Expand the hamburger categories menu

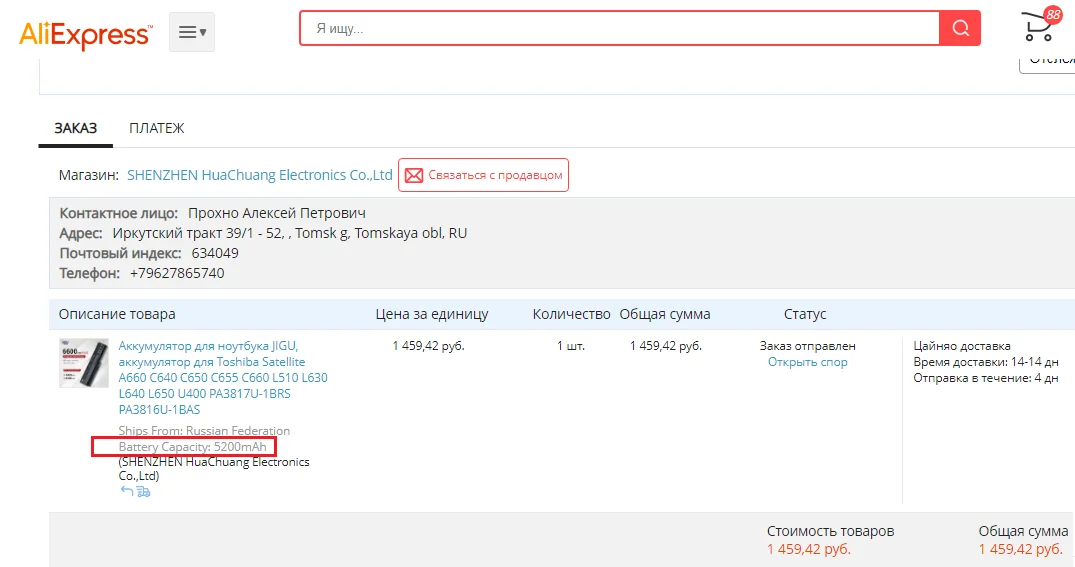tap(192, 32)
